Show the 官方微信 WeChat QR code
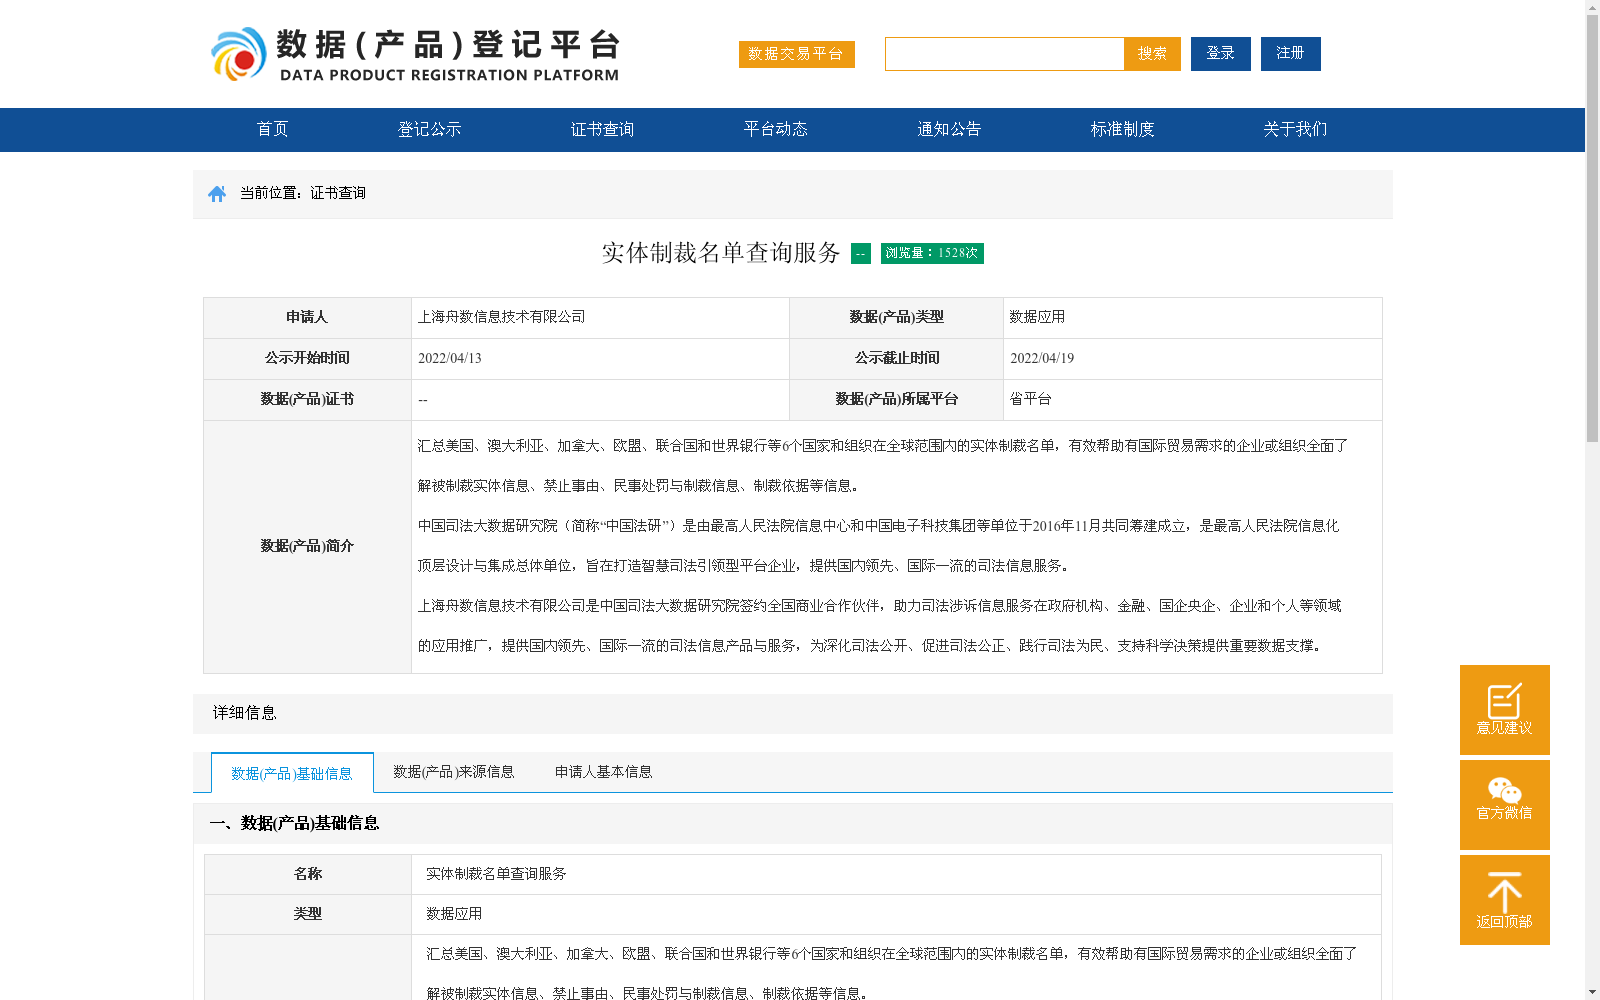 pyautogui.click(x=1504, y=804)
